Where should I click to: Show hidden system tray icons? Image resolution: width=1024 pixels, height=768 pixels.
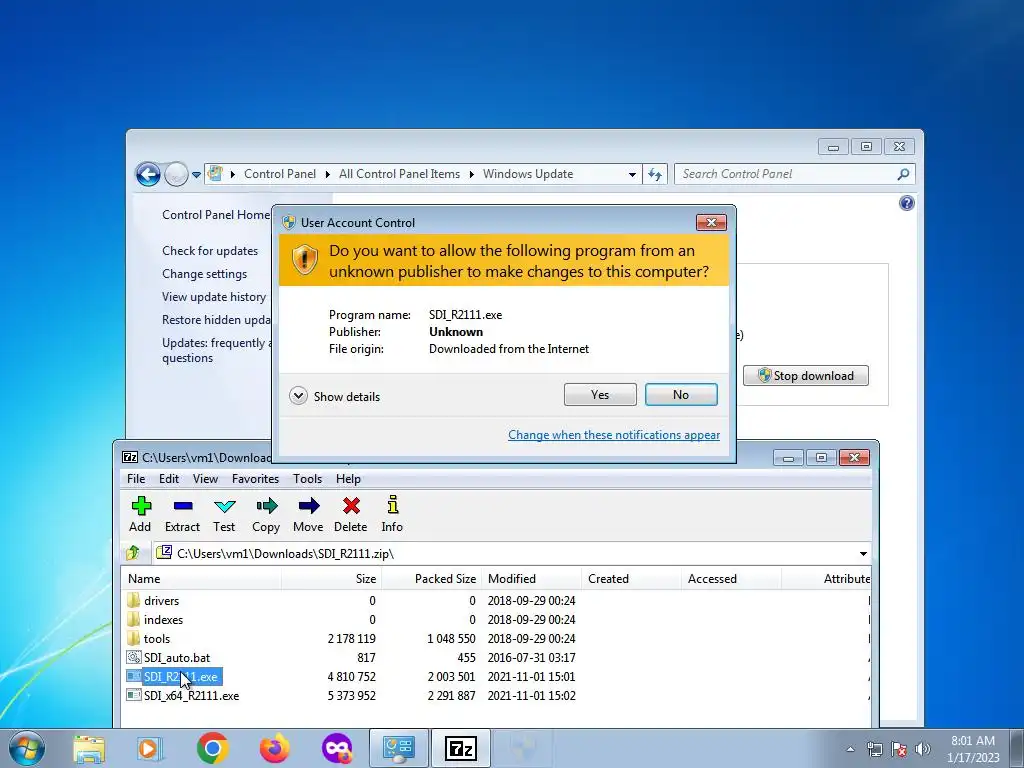click(x=850, y=749)
